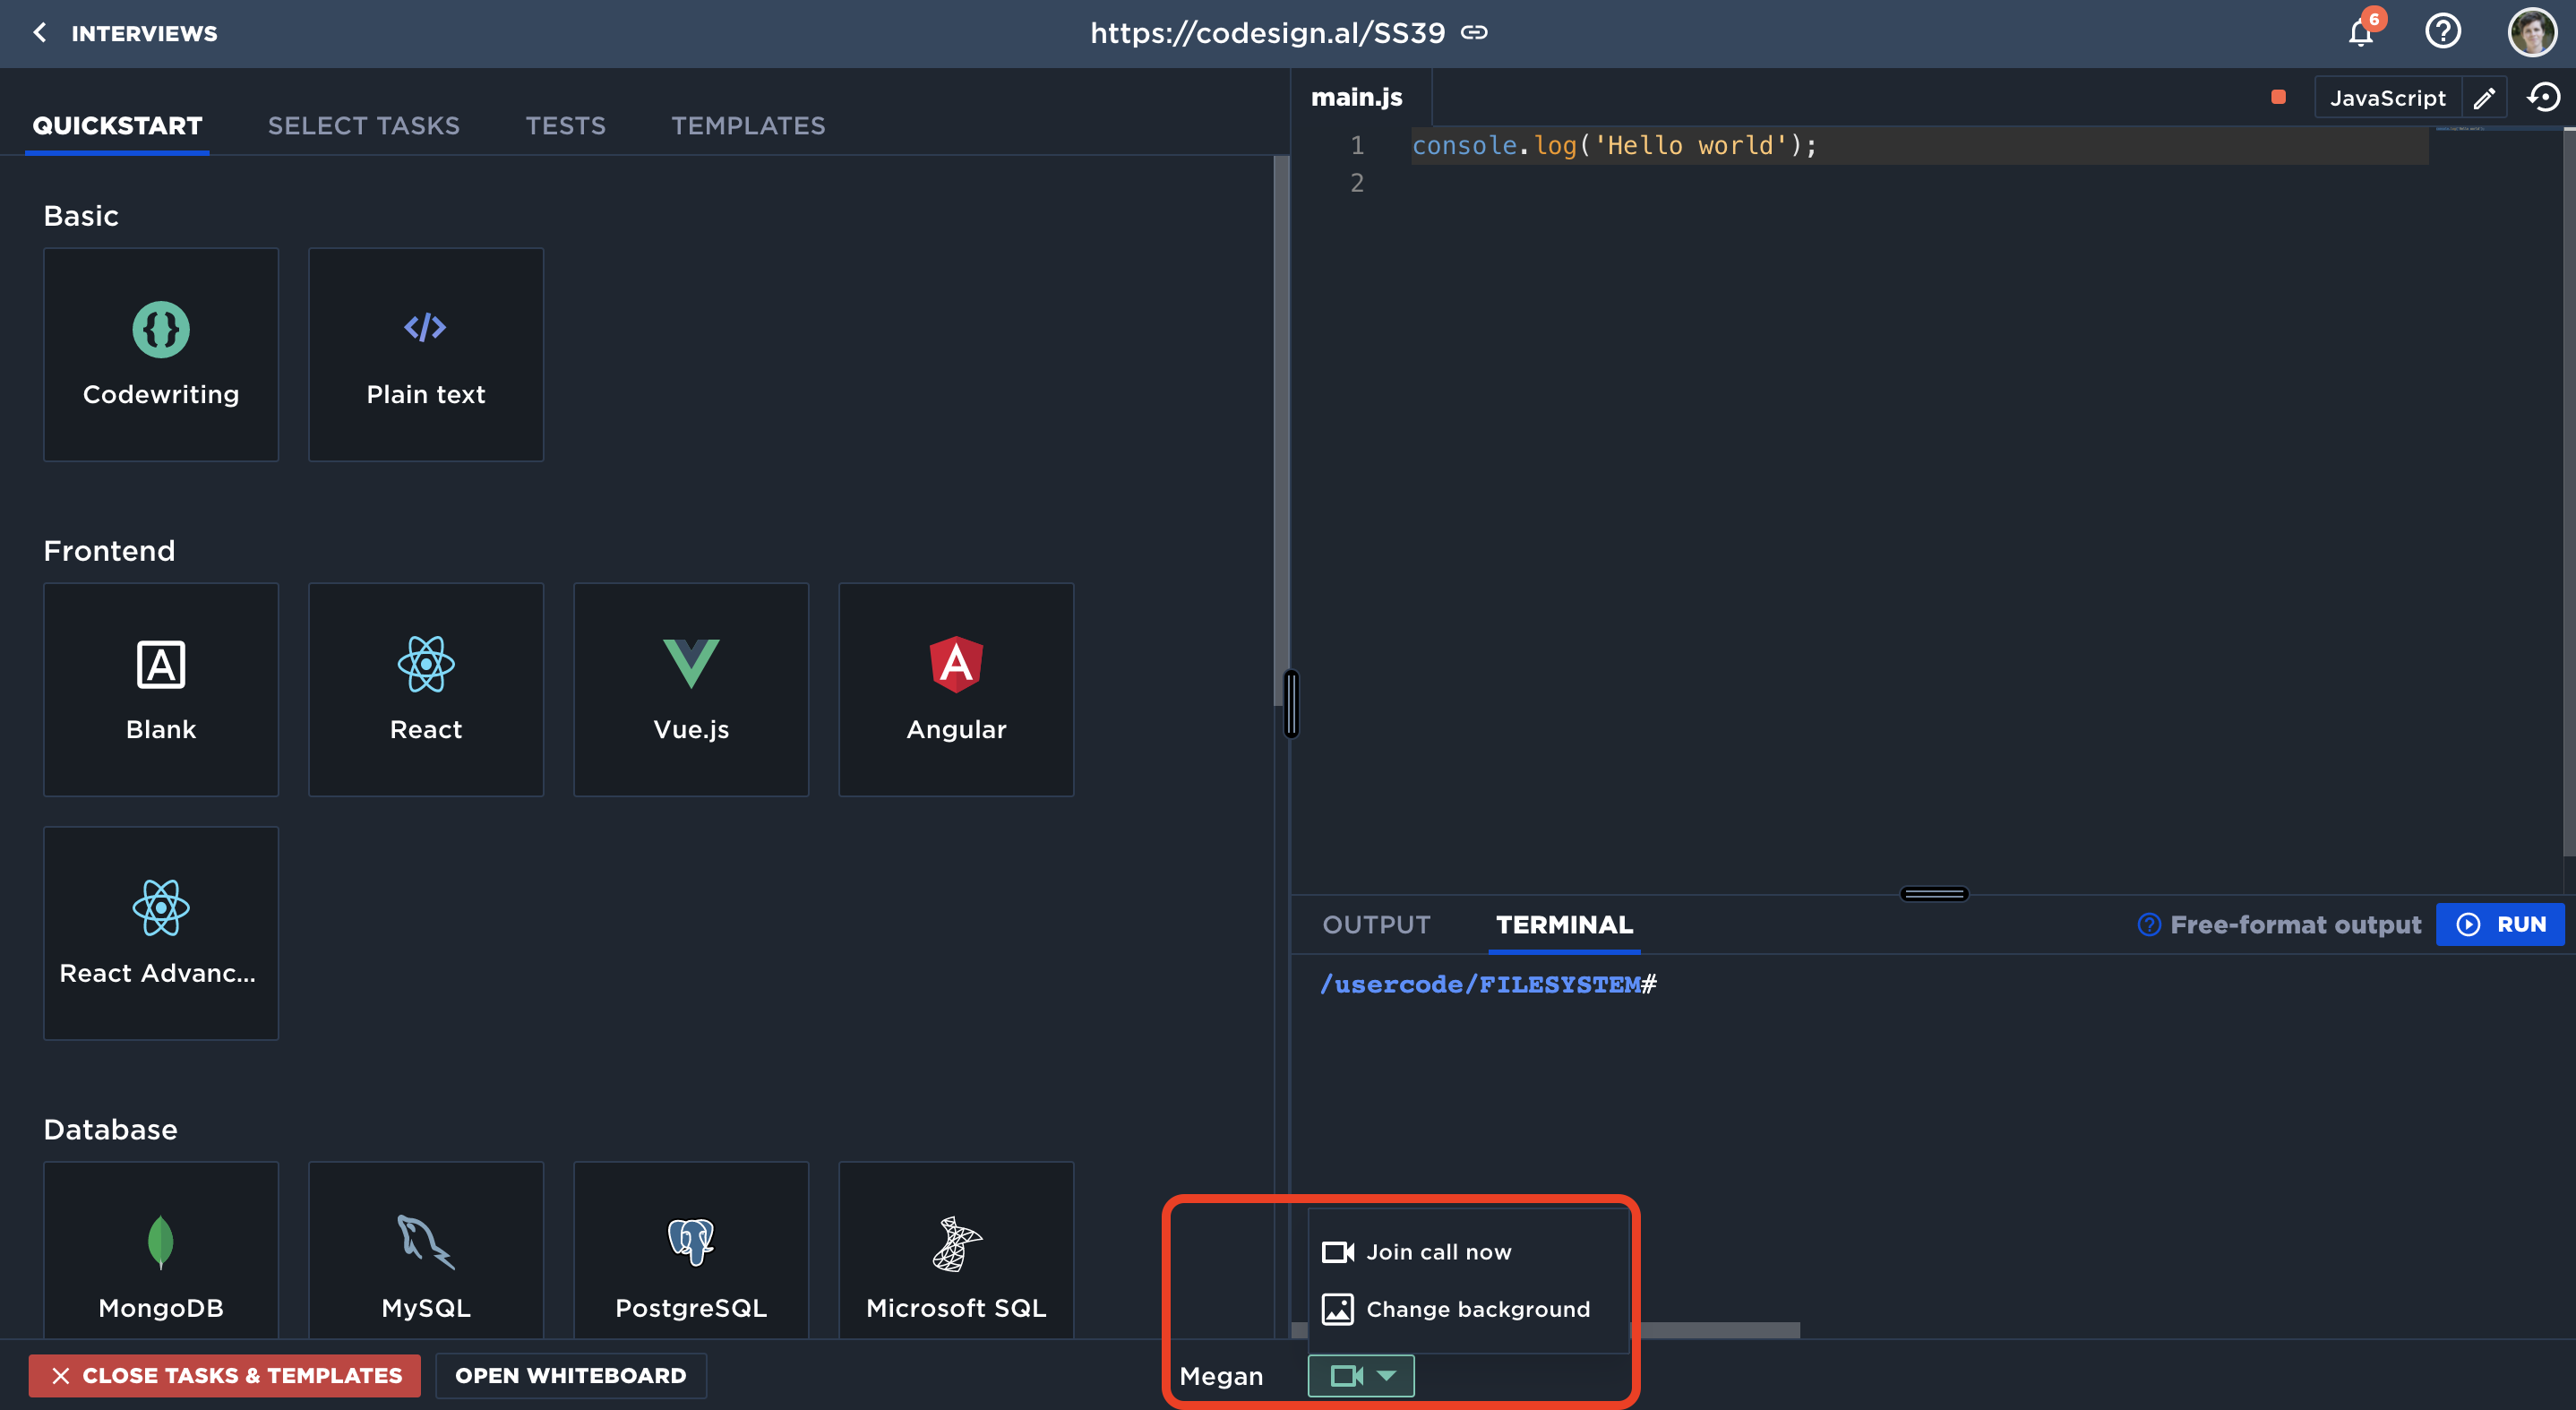Image resolution: width=2576 pixels, height=1410 pixels.
Task: Switch to the TEMPLATES tab
Action: 748,126
